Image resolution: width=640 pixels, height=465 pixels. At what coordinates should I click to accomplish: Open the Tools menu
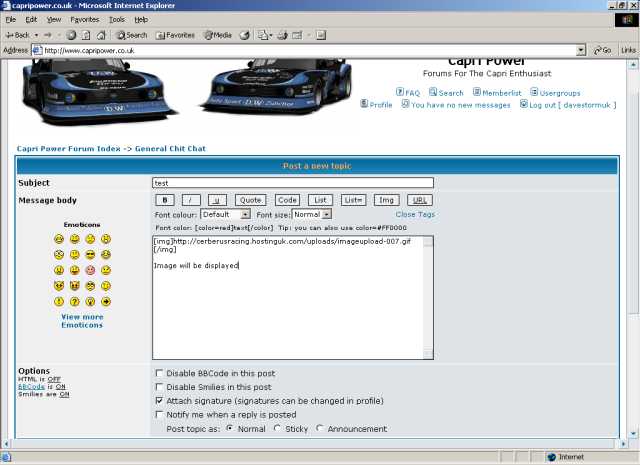pyautogui.click(x=117, y=20)
